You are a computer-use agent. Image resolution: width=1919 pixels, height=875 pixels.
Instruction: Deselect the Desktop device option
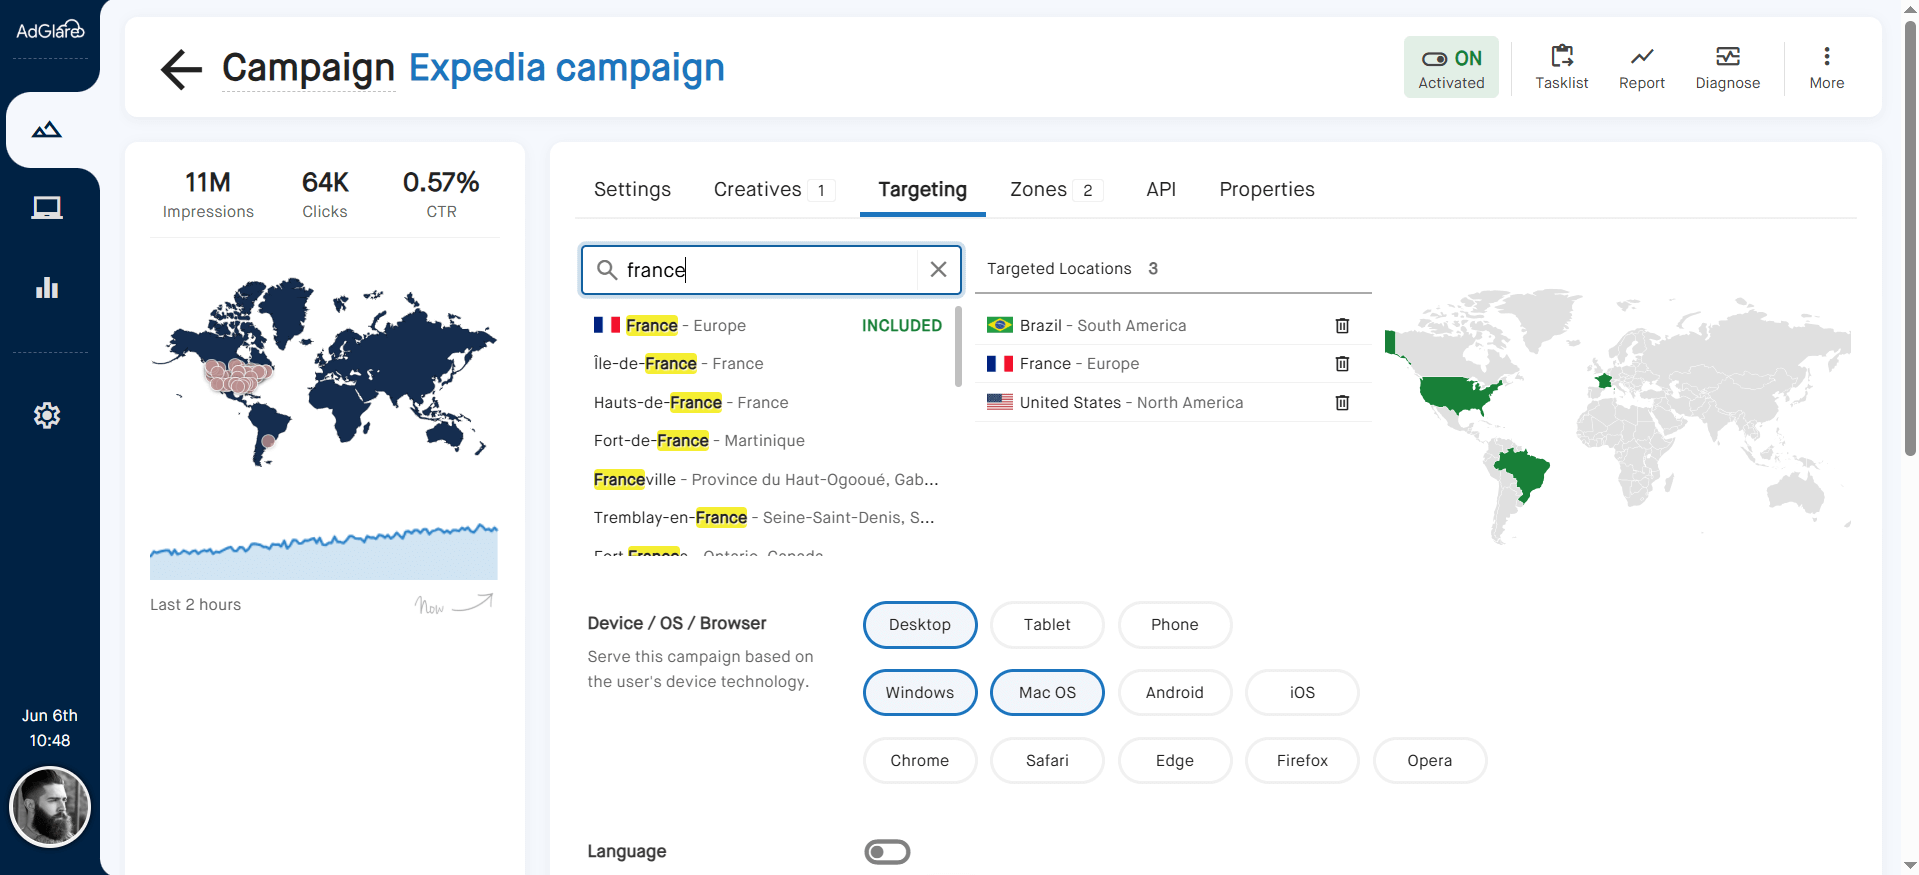919,625
